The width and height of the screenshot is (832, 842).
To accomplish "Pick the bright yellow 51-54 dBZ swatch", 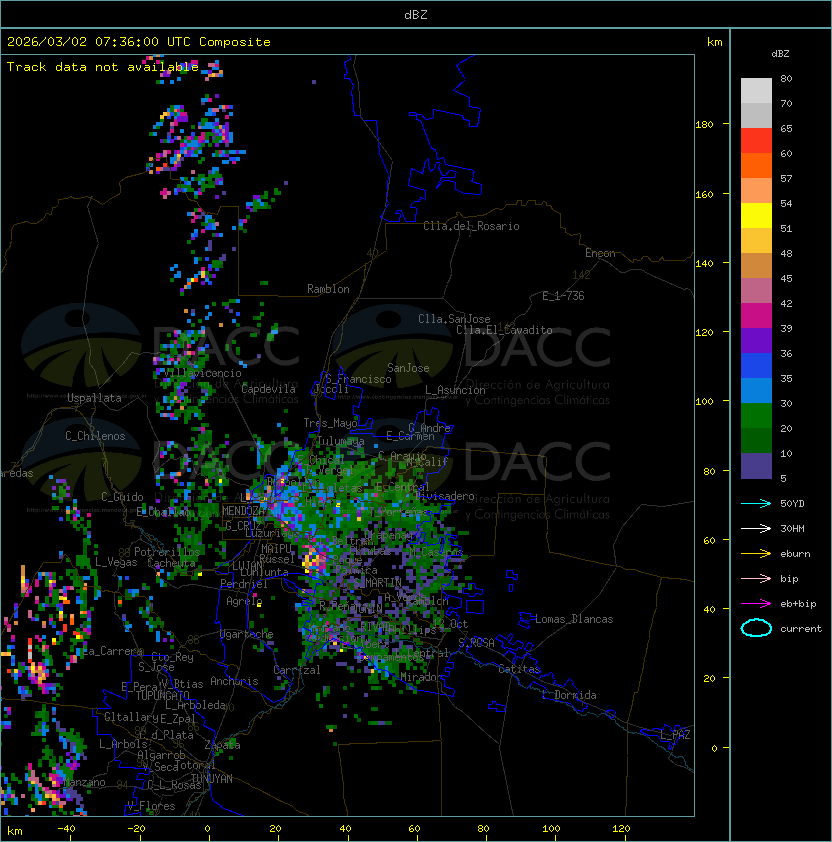I will click(x=756, y=215).
